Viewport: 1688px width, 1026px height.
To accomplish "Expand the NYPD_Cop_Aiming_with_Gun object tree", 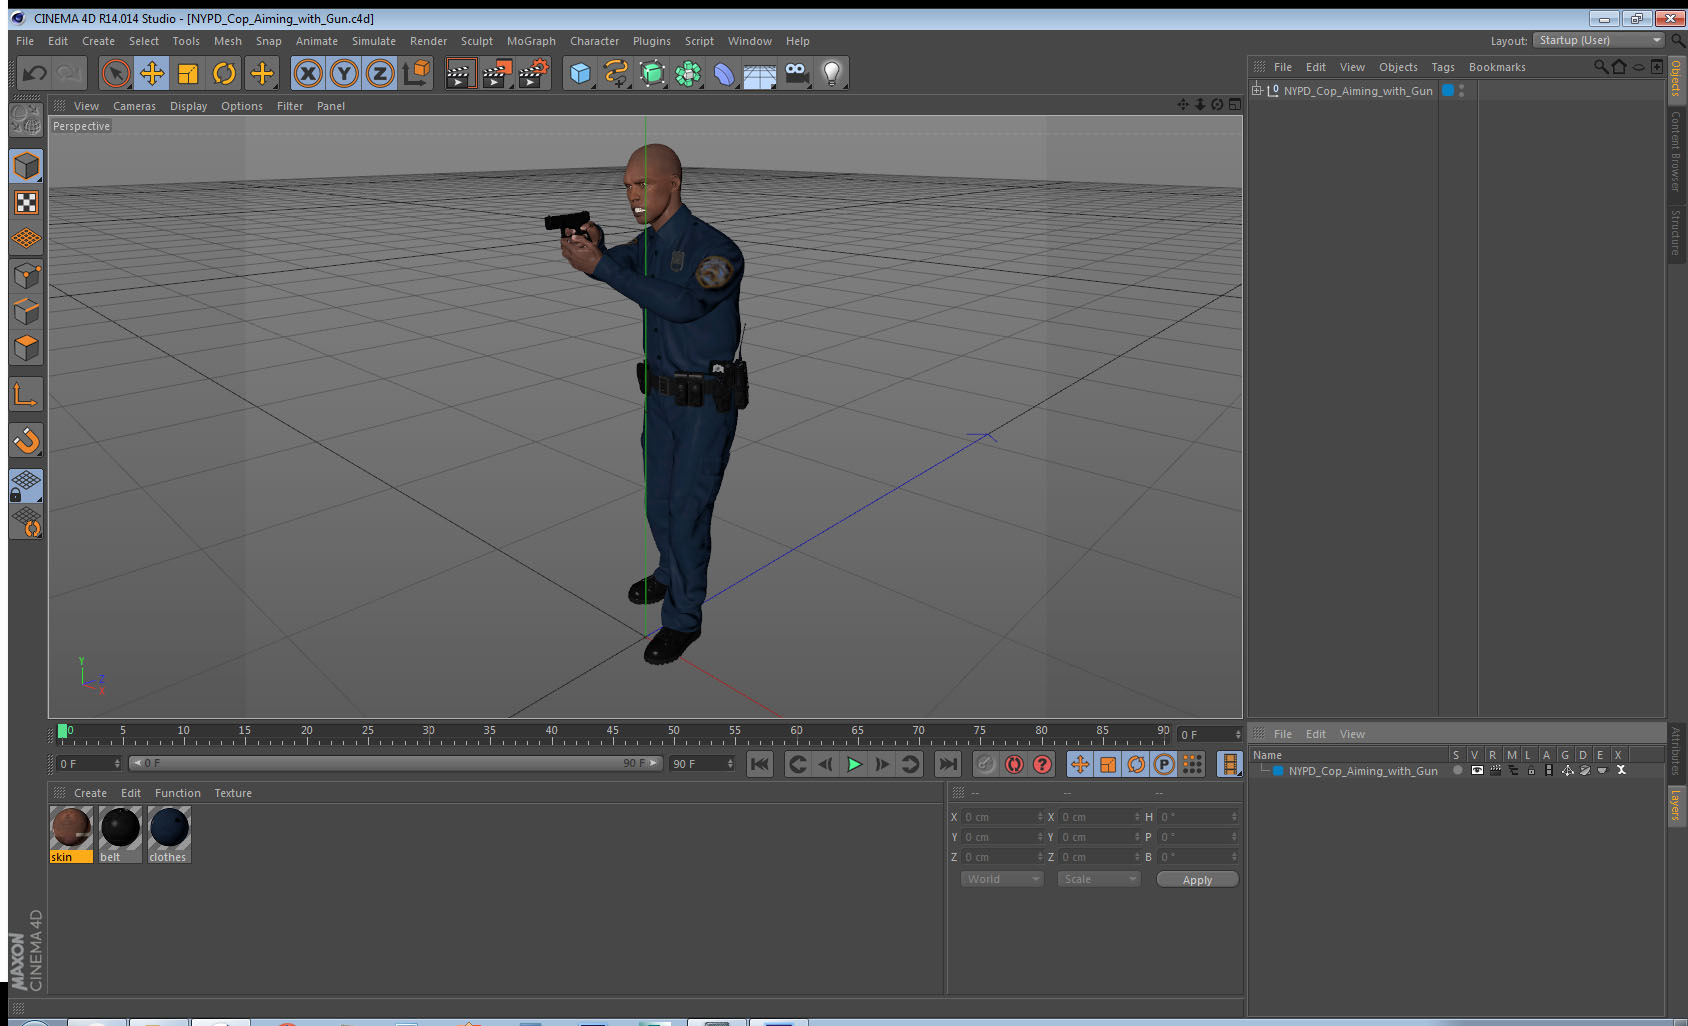I will pos(1257,90).
